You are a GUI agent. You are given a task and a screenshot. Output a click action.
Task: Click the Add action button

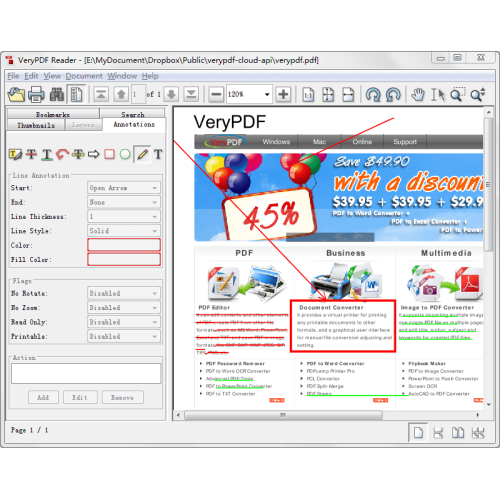click(x=43, y=397)
